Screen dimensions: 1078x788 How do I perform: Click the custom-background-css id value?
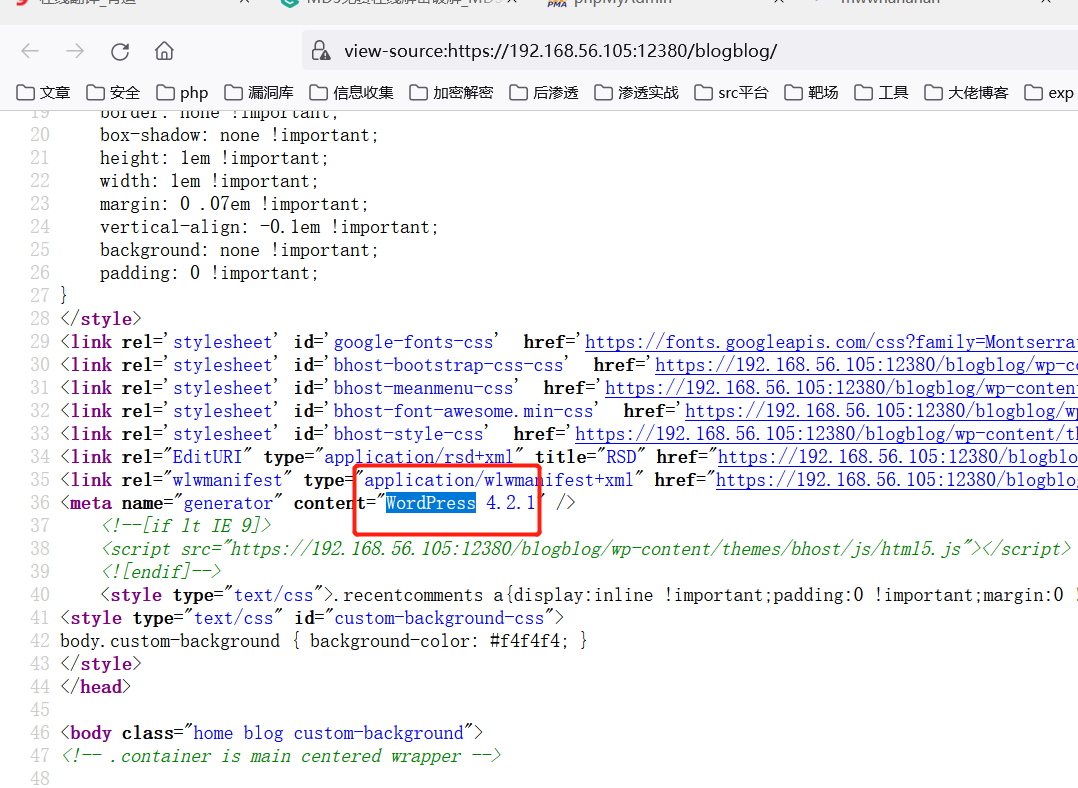[439, 618]
